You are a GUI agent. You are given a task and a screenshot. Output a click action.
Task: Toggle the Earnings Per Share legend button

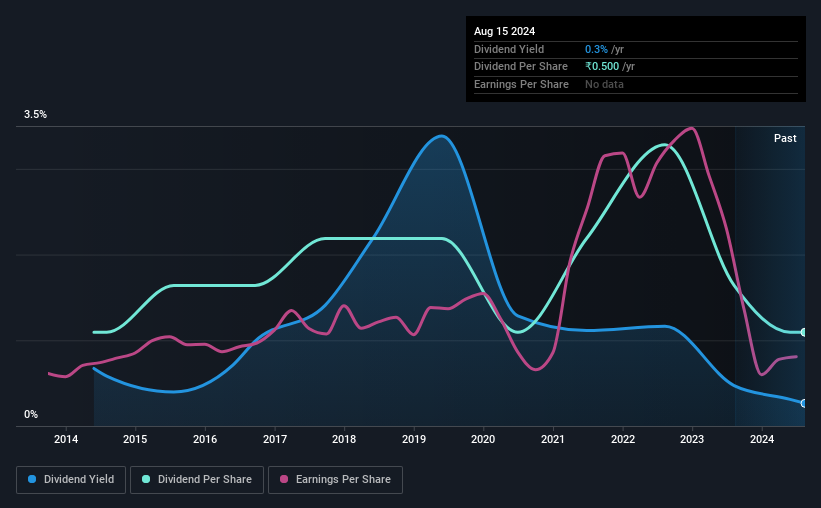(335, 480)
